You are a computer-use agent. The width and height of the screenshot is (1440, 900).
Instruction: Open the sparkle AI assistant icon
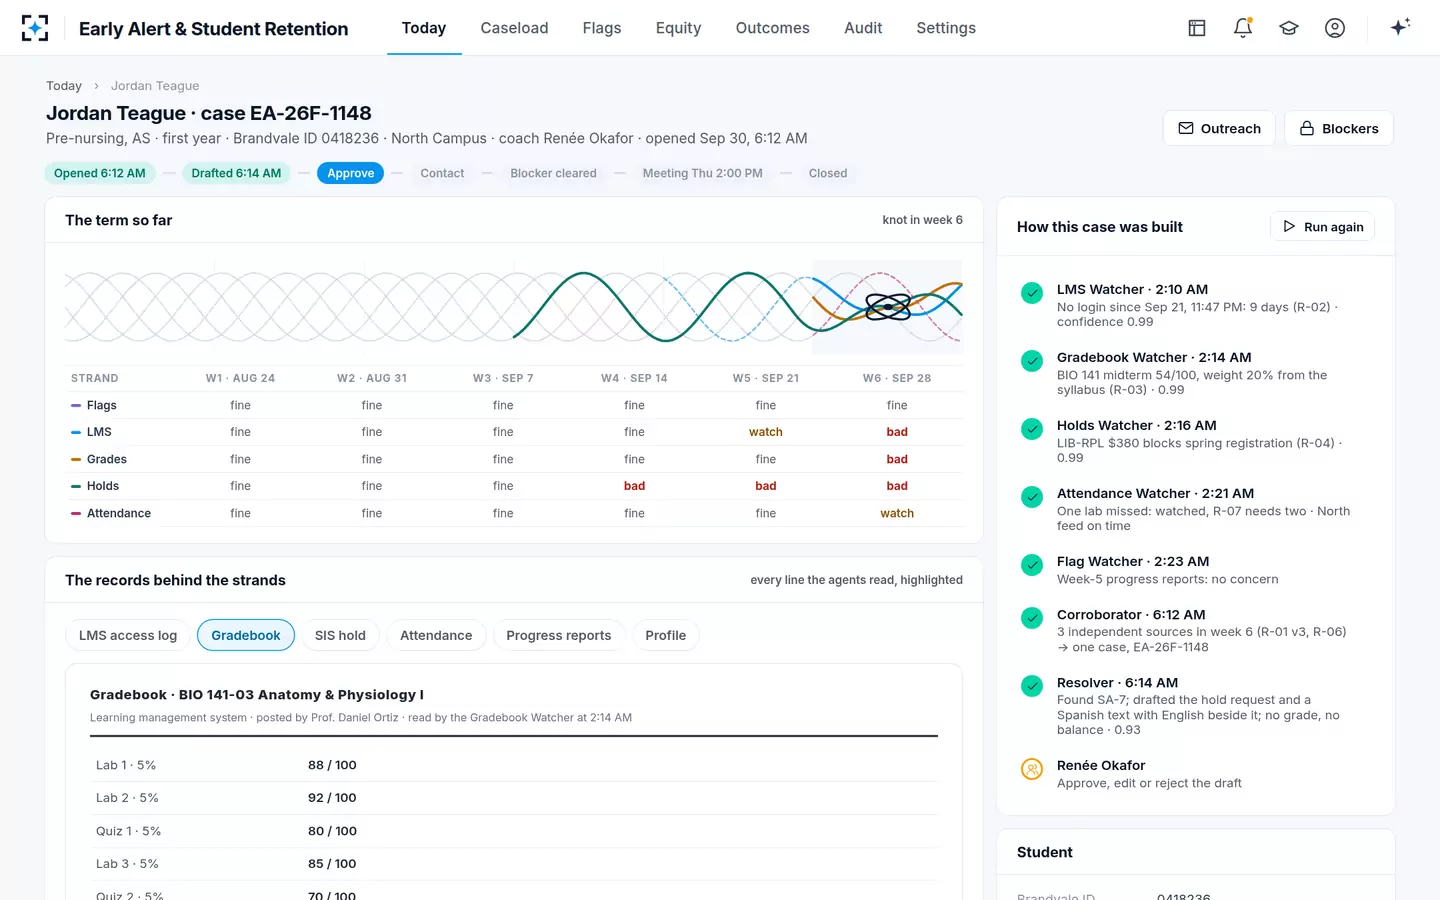1400,27
